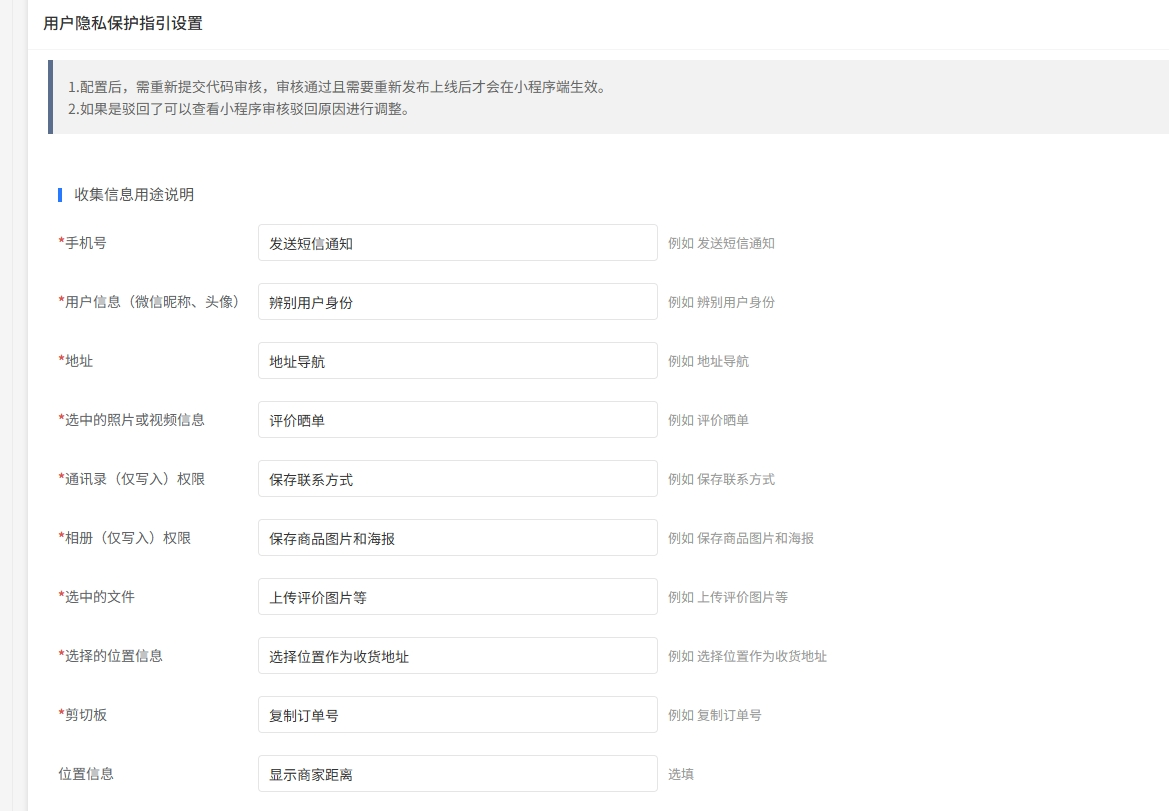
Task: Click the 例如 选择位置作为收货地址 hint text
Action: [x=747, y=657]
